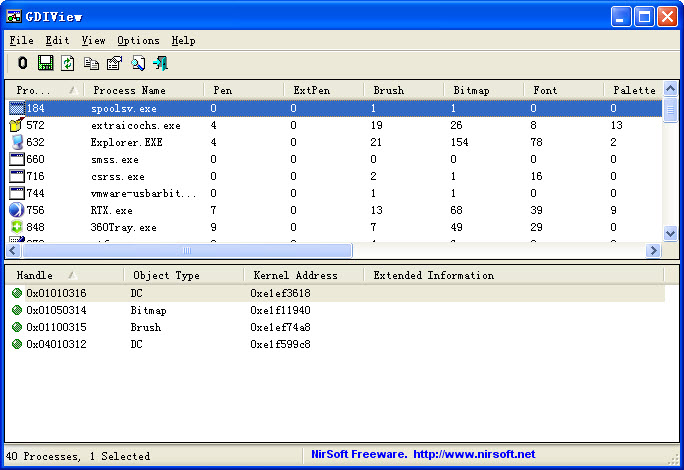Open the http://www.nirsoft.net link
The height and width of the screenshot is (470, 684).
click(x=474, y=454)
